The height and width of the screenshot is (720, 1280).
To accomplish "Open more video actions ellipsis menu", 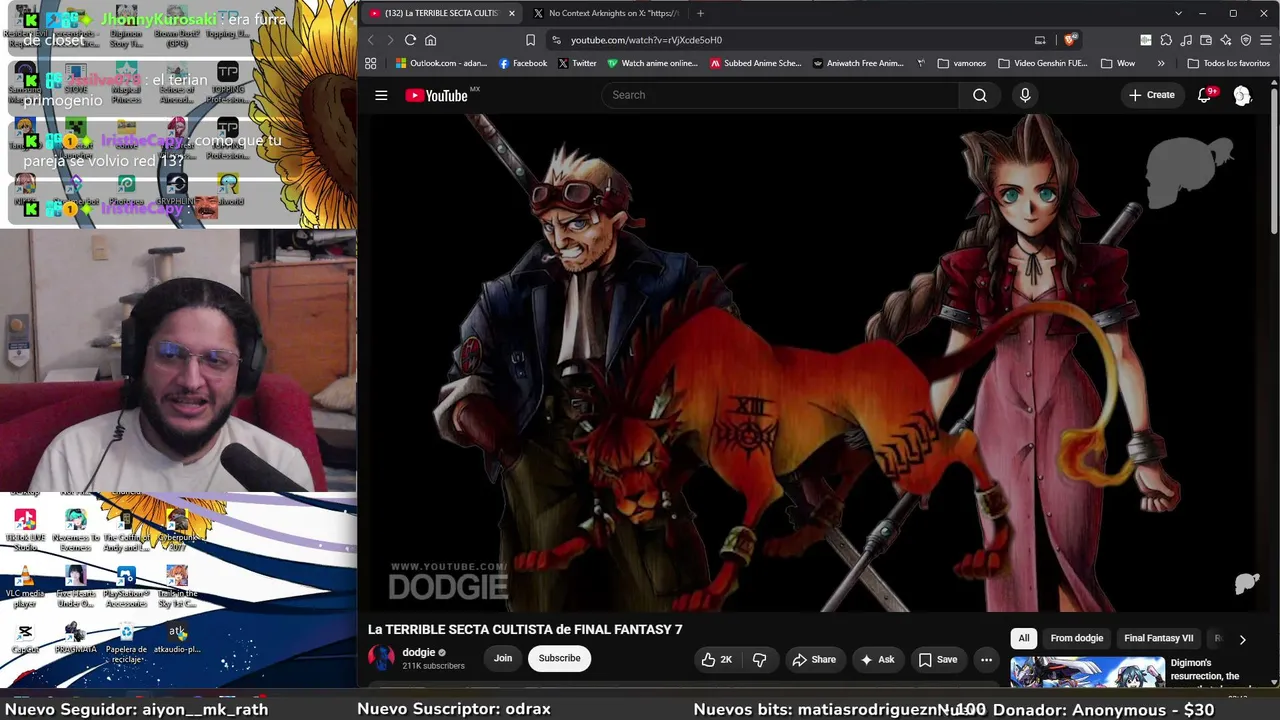I will (x=986, y=659).
